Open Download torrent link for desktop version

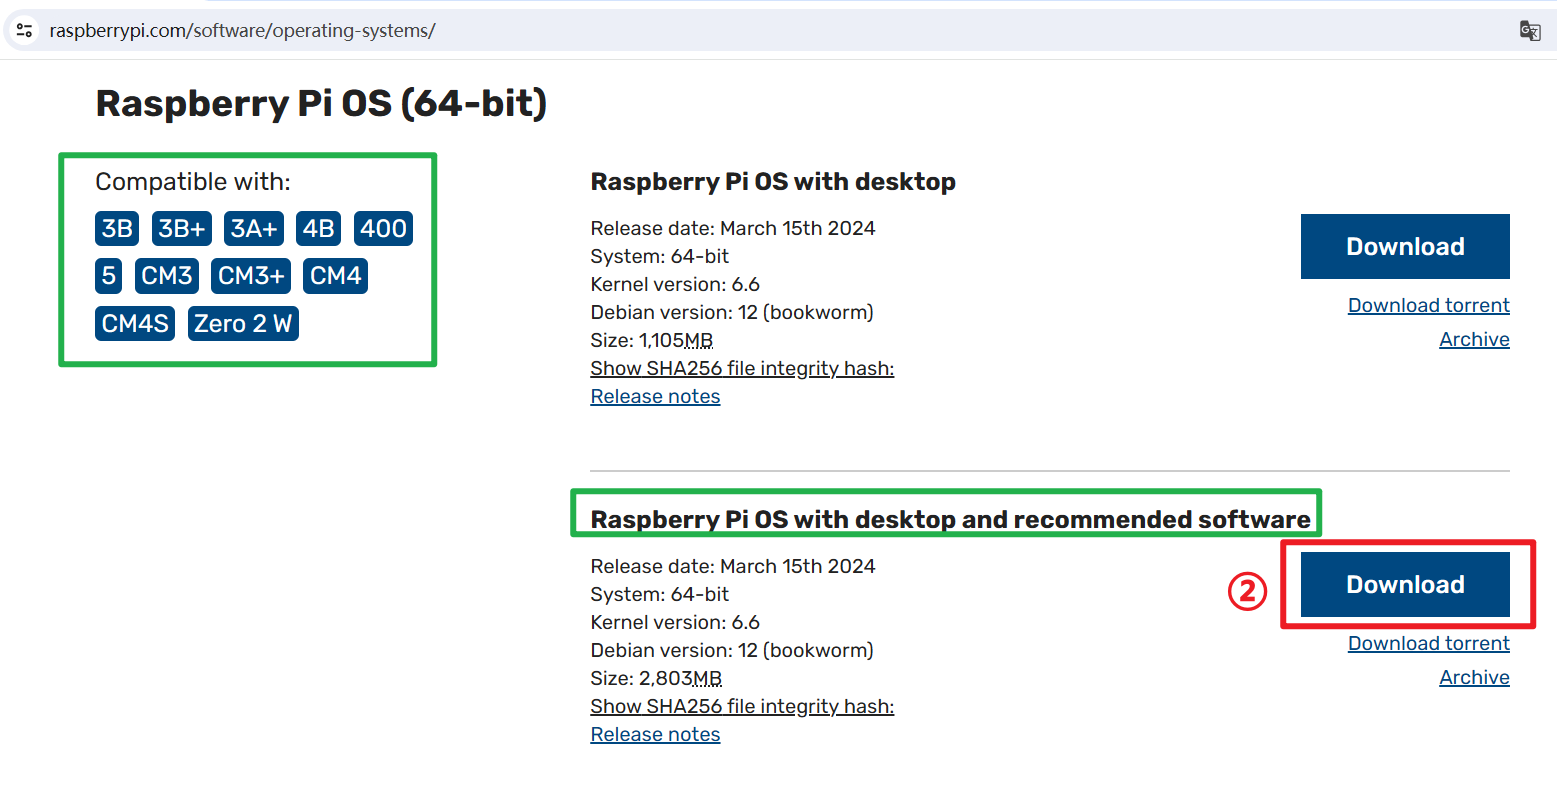click(1429, 305)
